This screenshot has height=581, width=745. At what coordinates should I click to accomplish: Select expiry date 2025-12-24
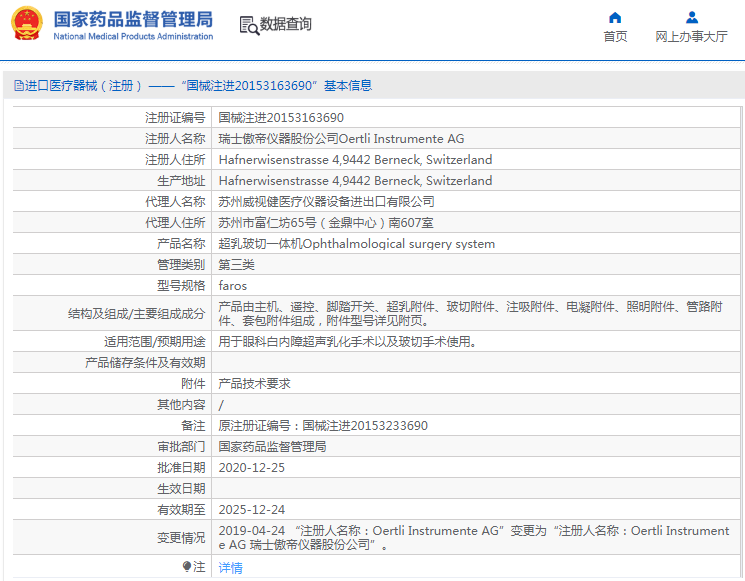coord(251,510)
